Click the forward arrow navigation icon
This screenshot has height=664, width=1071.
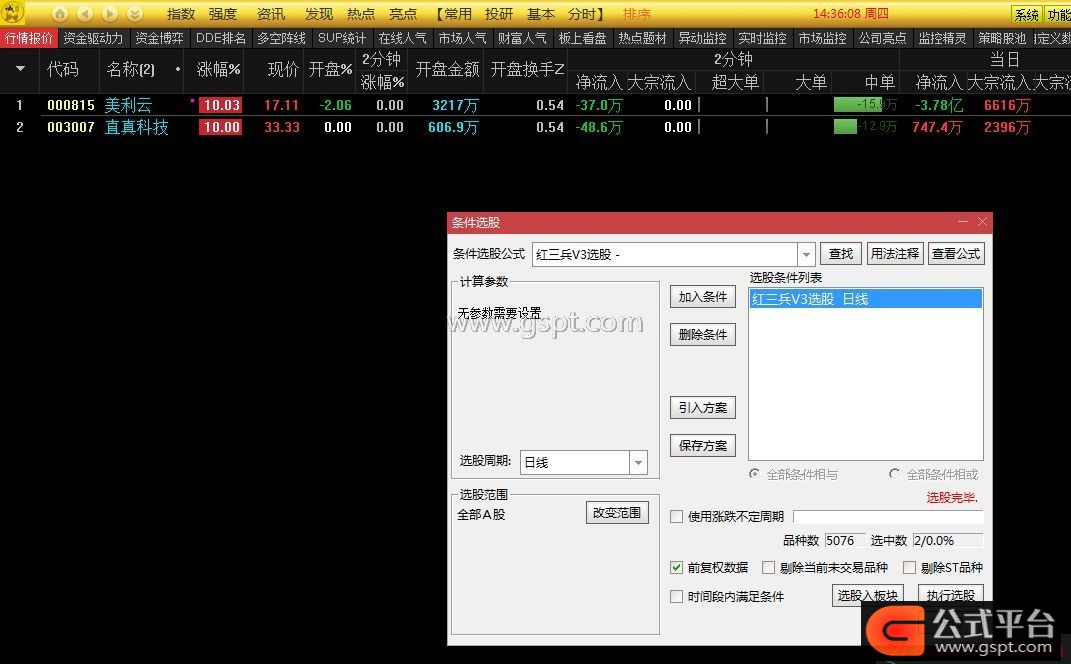coord(110,14)
